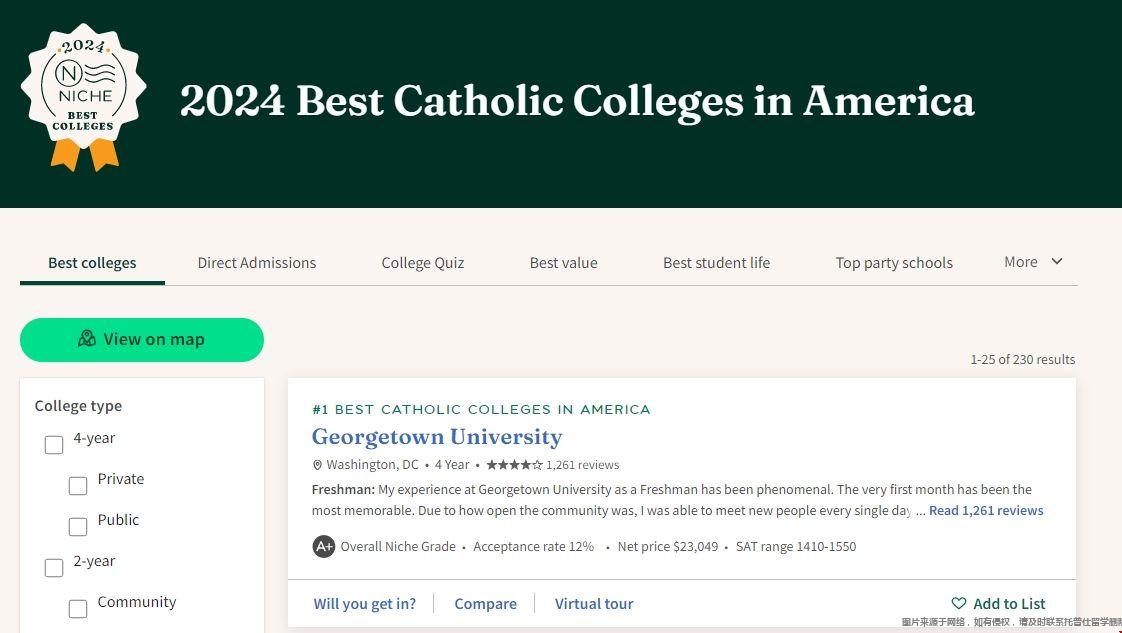
Task: Click the 1-25 of 230 results text
Action: pyautogui.click(x=1023, y=360)
